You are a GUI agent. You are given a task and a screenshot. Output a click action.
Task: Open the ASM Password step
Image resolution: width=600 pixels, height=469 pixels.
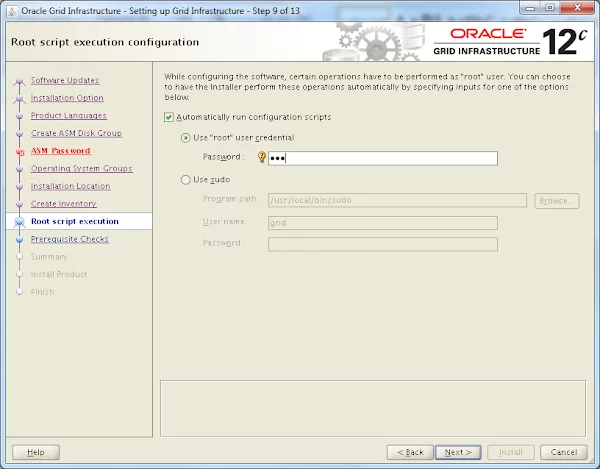tap(61, 151)
